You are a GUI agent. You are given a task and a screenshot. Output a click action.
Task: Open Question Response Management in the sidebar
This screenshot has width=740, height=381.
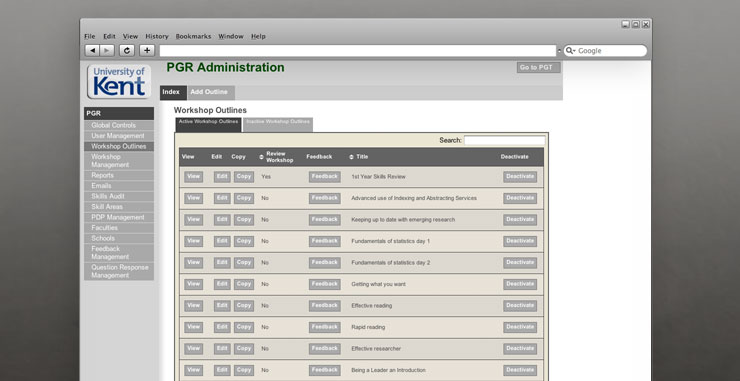coord(119,271)
